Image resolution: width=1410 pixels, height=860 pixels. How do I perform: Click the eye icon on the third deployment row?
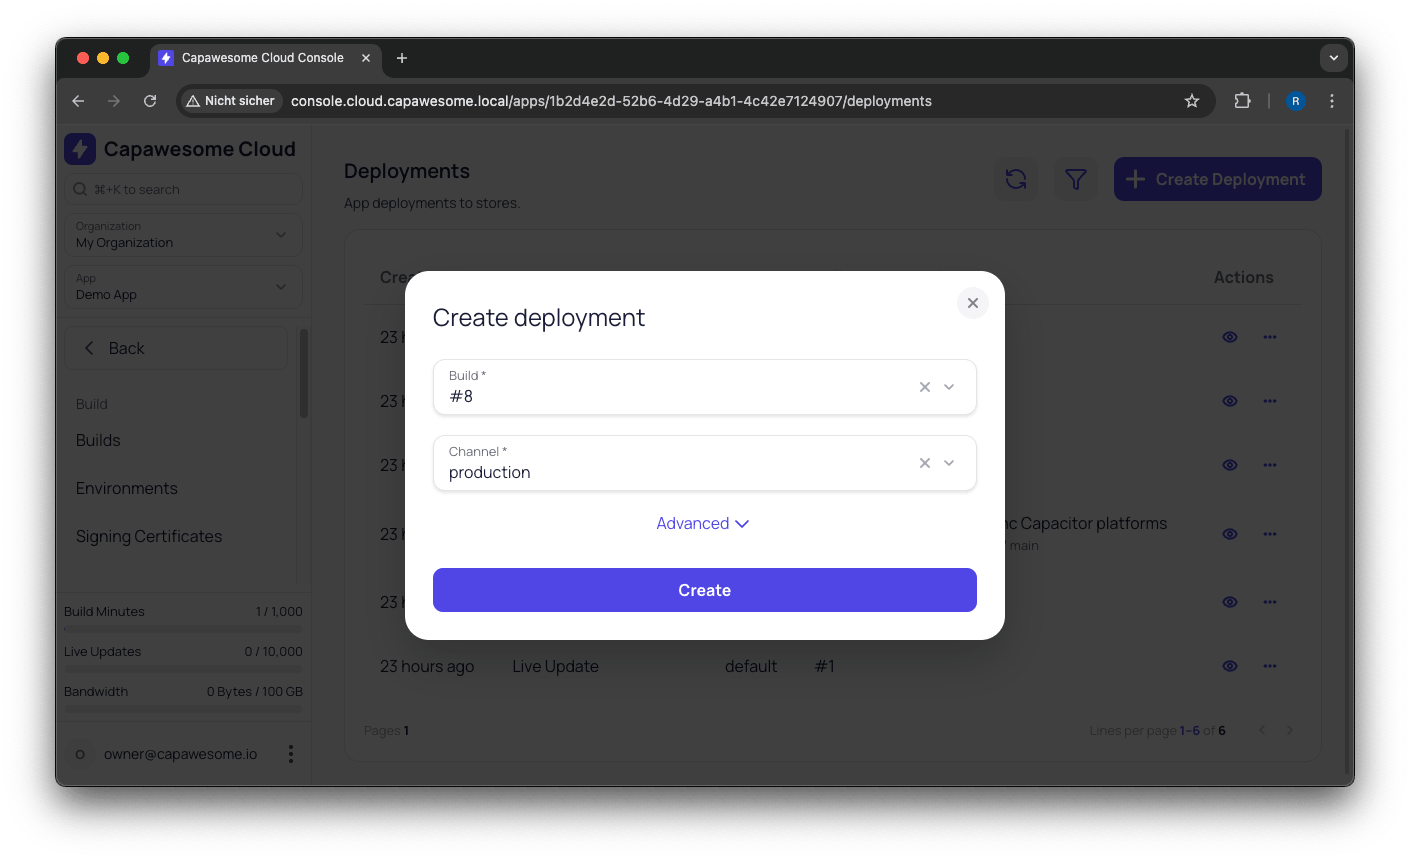1230,464
